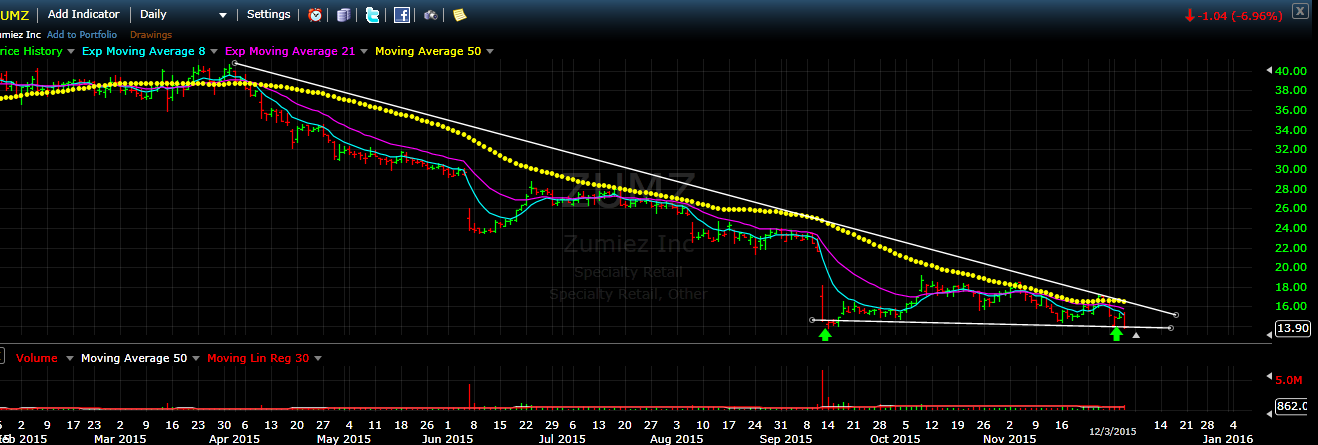
Task: Share chart via the Twitter icon
Action: (372, 15)
